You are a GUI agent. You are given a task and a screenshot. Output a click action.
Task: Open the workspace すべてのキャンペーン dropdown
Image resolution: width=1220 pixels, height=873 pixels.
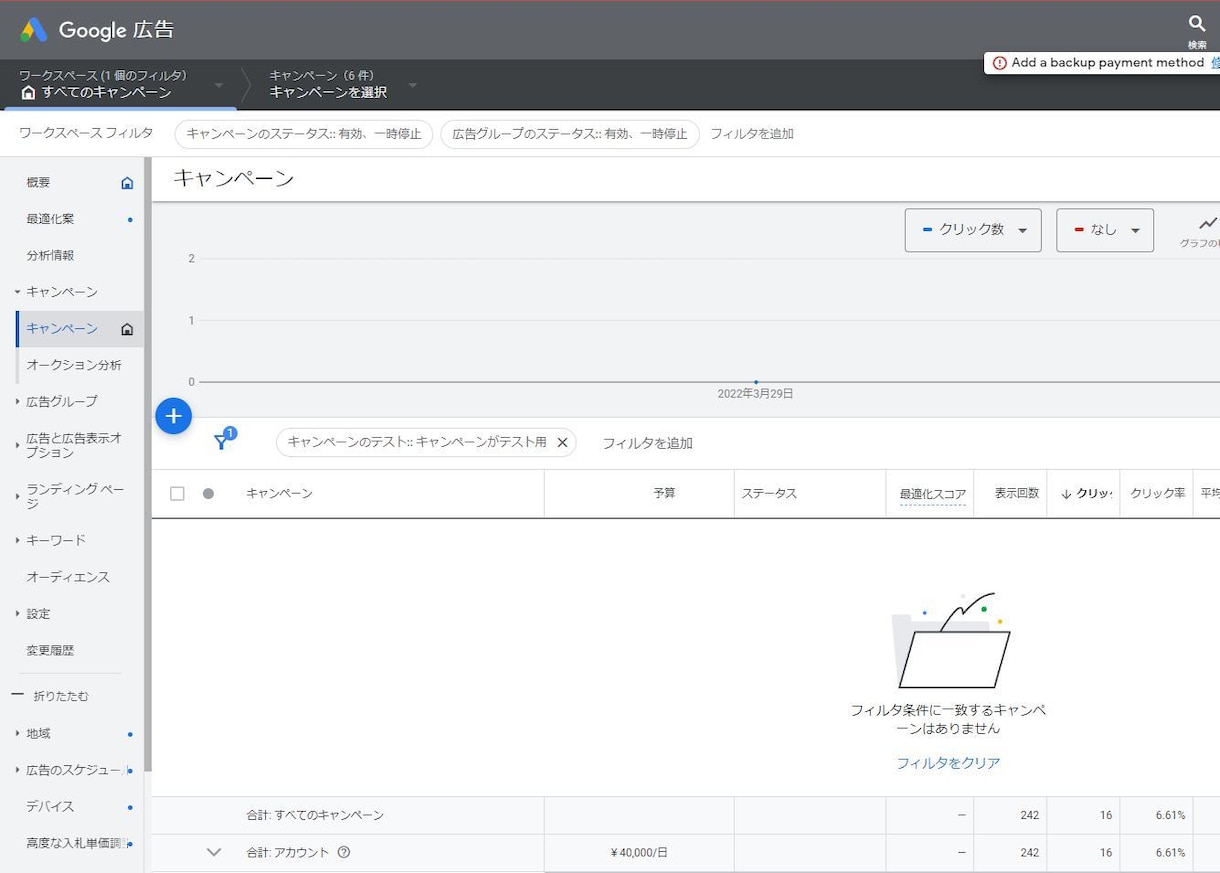click(x=219, y=85)
